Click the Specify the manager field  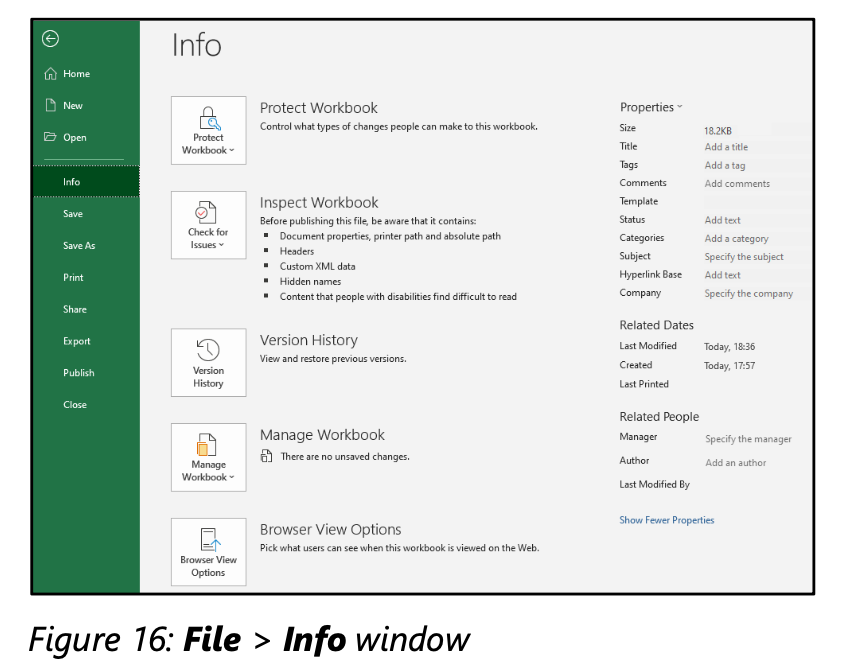tap(747, 439)
